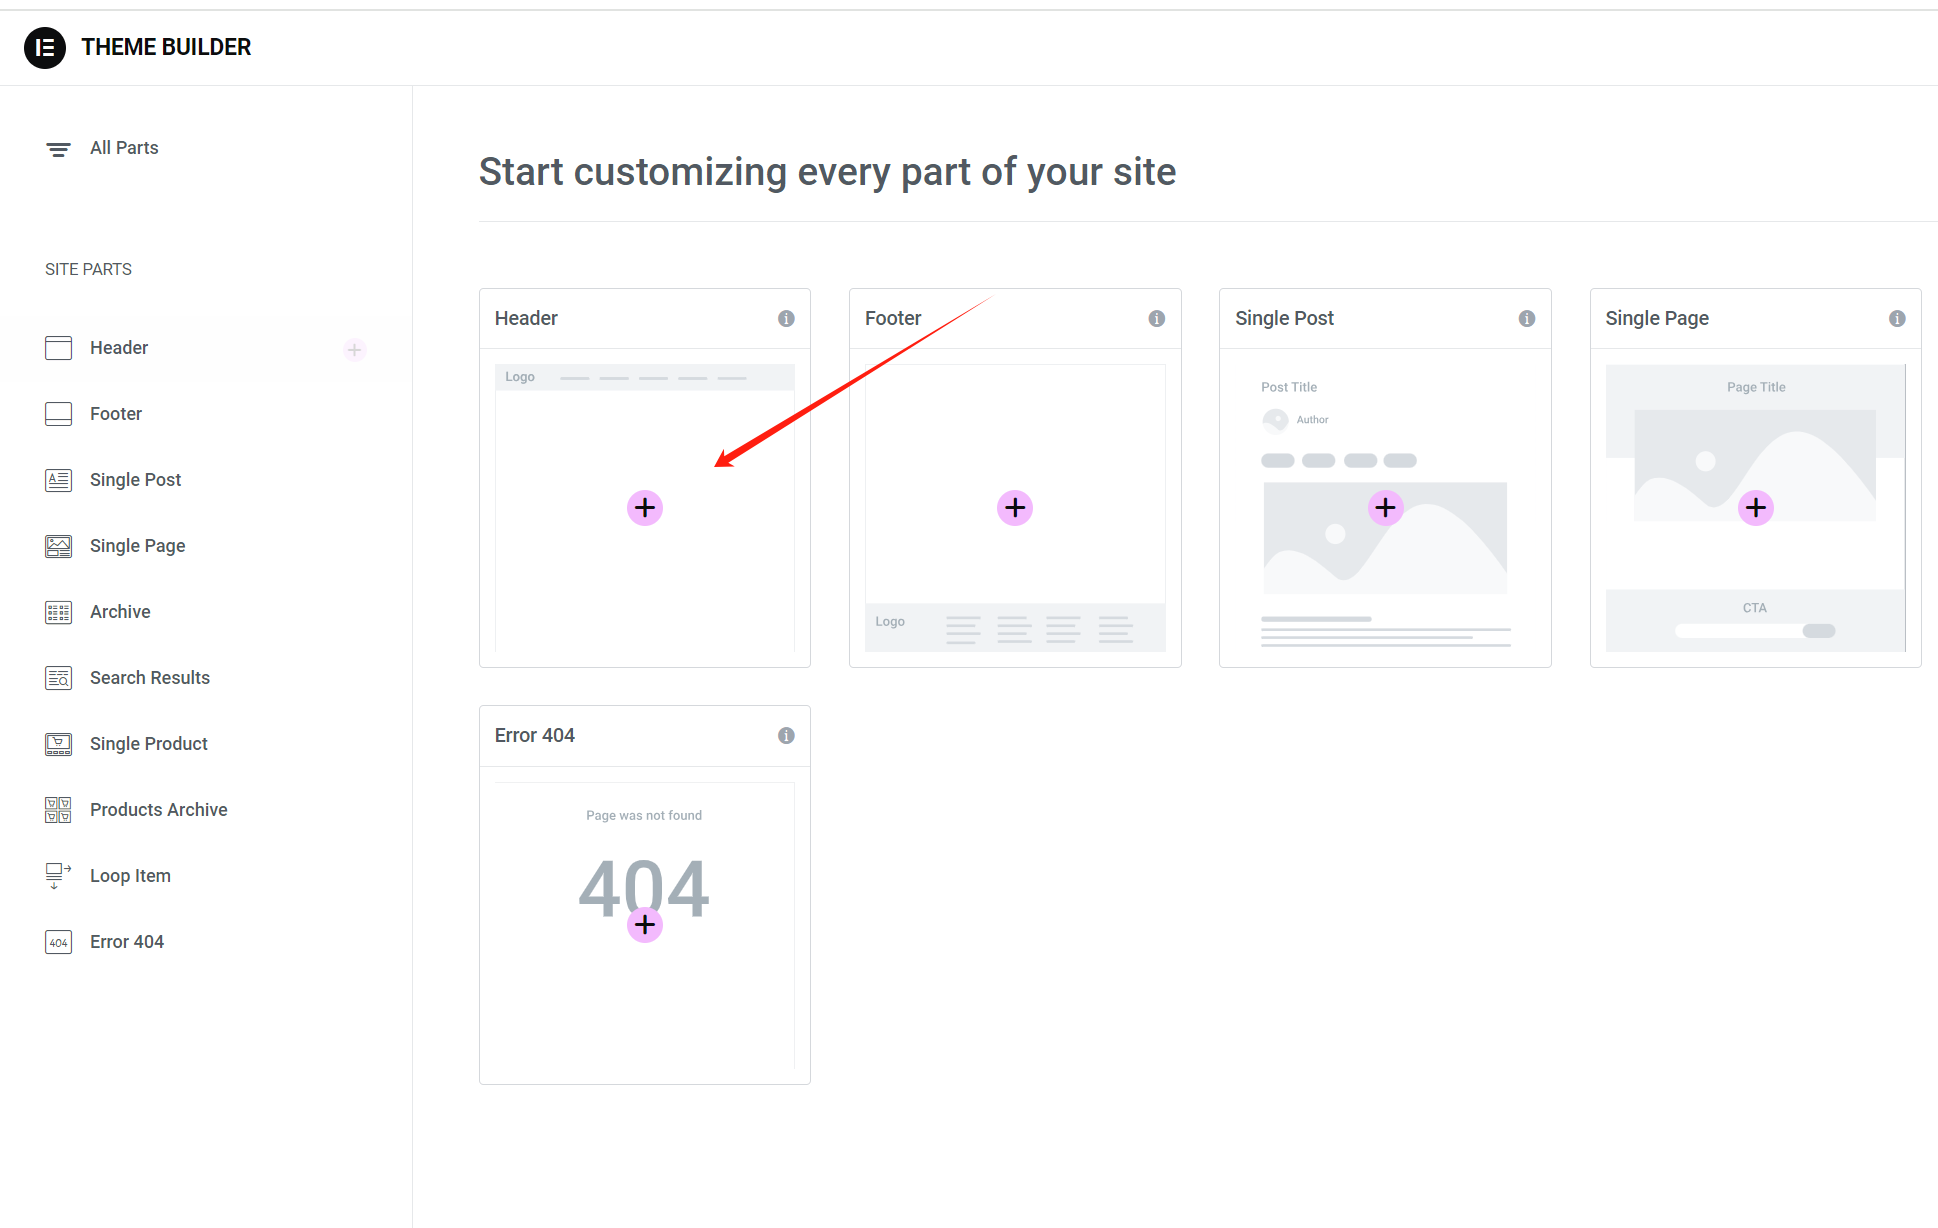Click the plus icon on Footer card
Image resolution: width=1938 pixels, height=1228 pixels.
1014,506
